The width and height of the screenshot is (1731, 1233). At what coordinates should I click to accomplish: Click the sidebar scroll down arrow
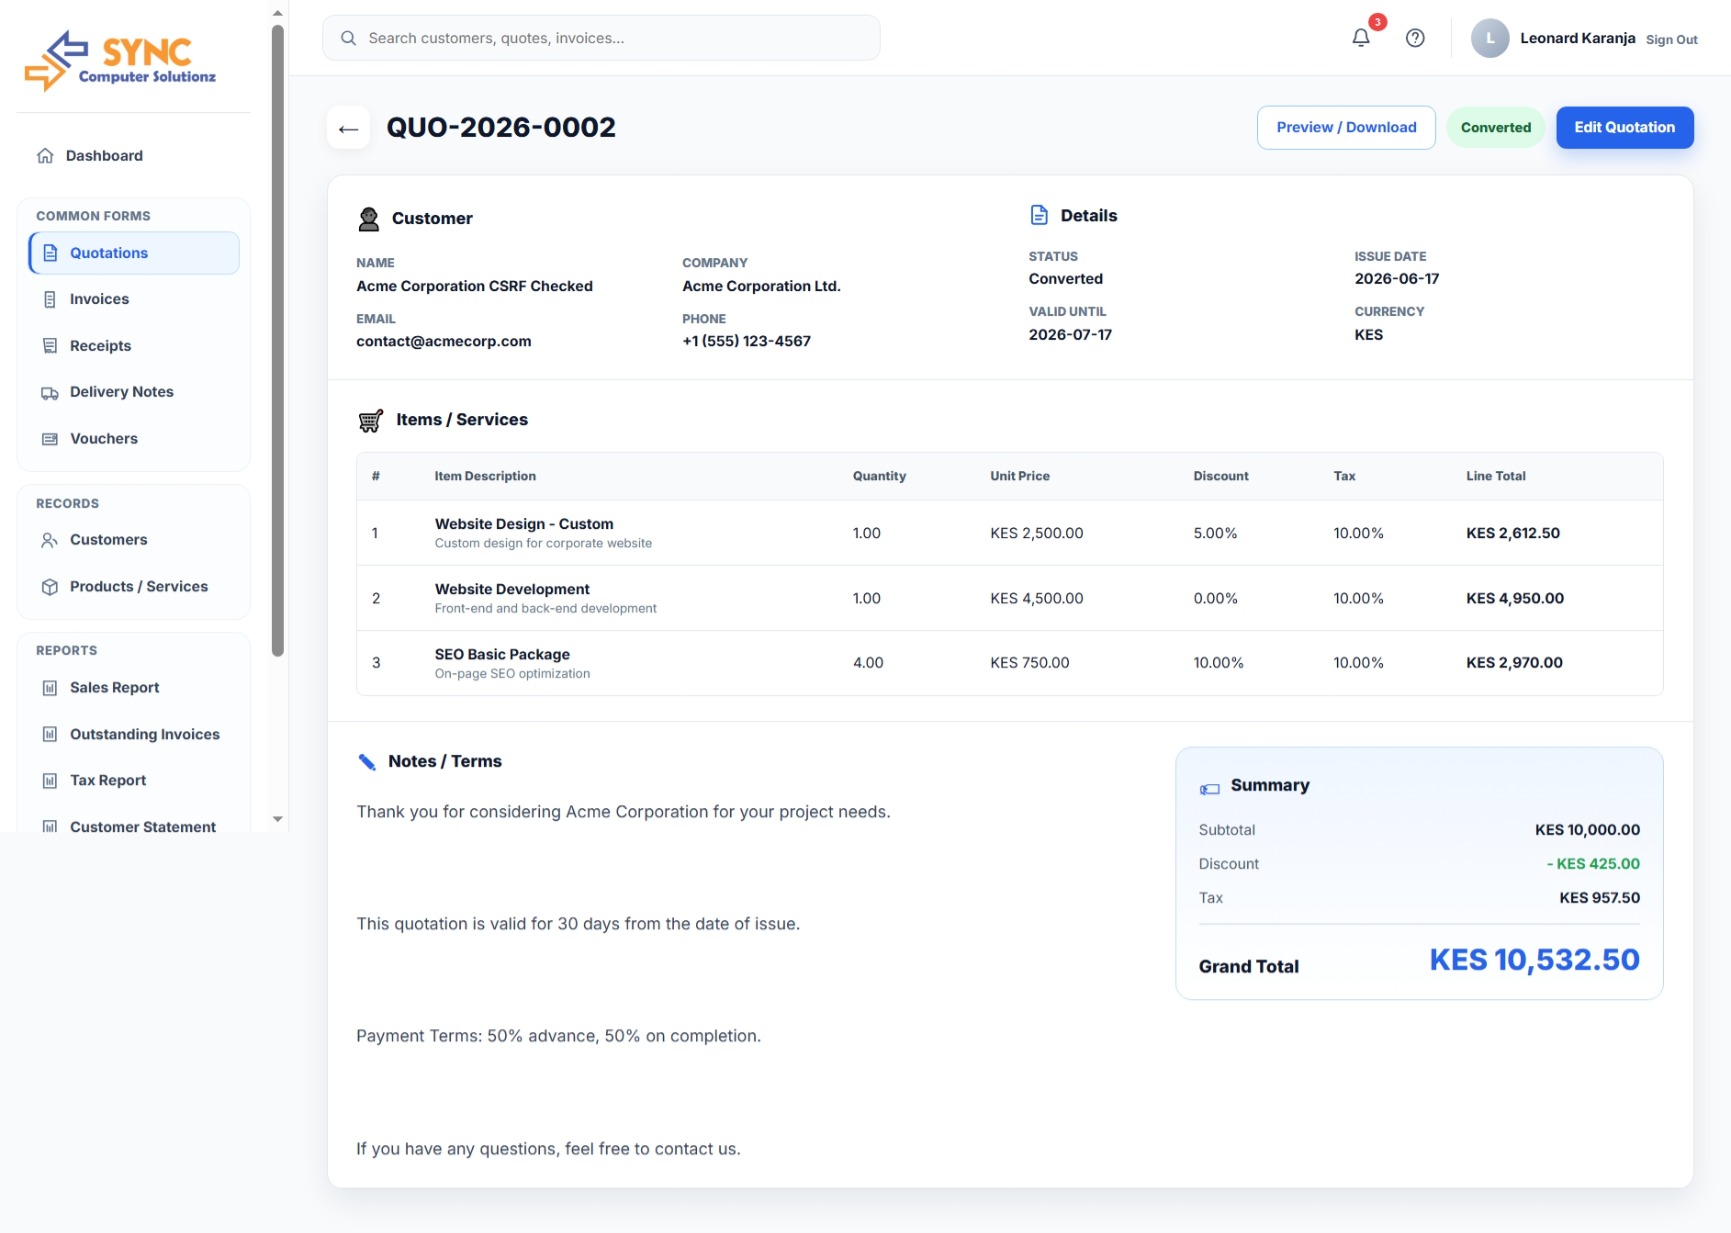coord(278,819)
